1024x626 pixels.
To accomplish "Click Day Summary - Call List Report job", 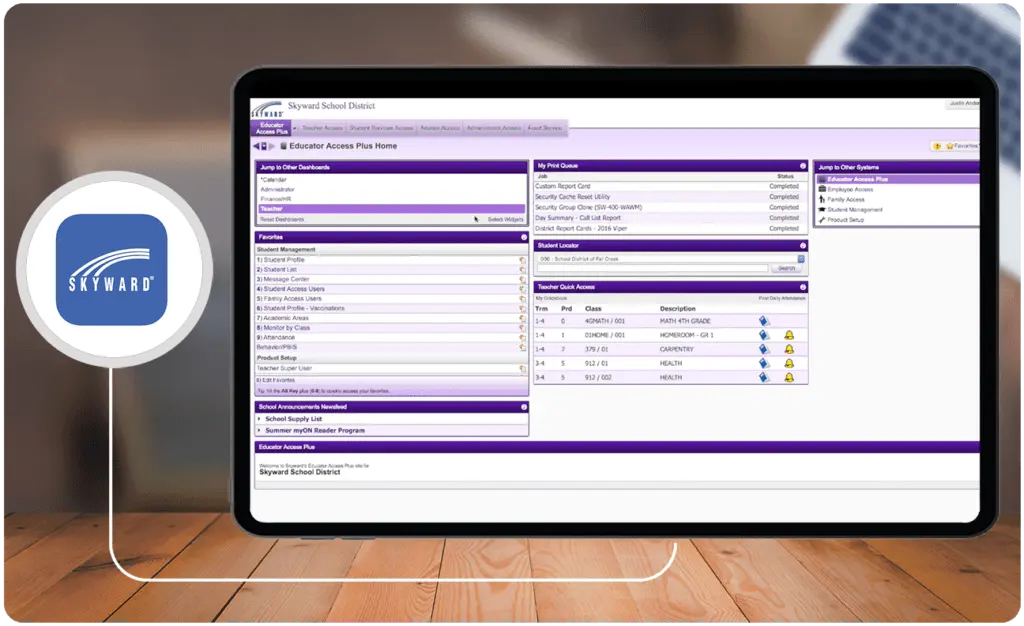I will (x=578, y=218).
